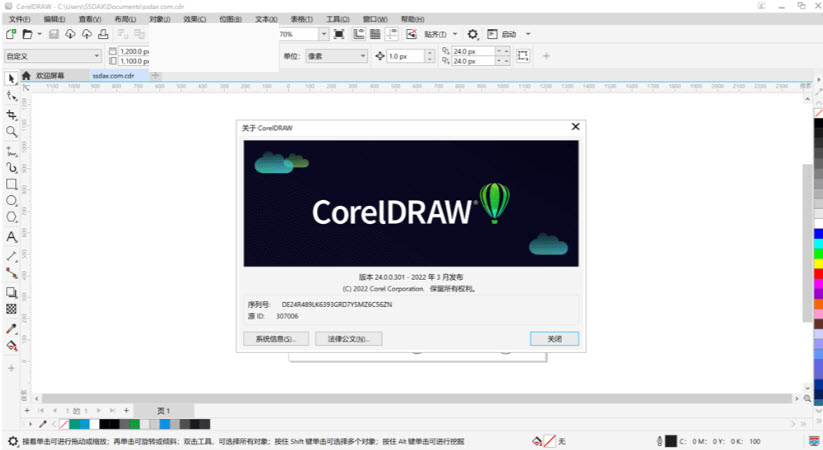
Task: Click the Open folder icon
Action: pyautogui.click(x=27, y=34)
